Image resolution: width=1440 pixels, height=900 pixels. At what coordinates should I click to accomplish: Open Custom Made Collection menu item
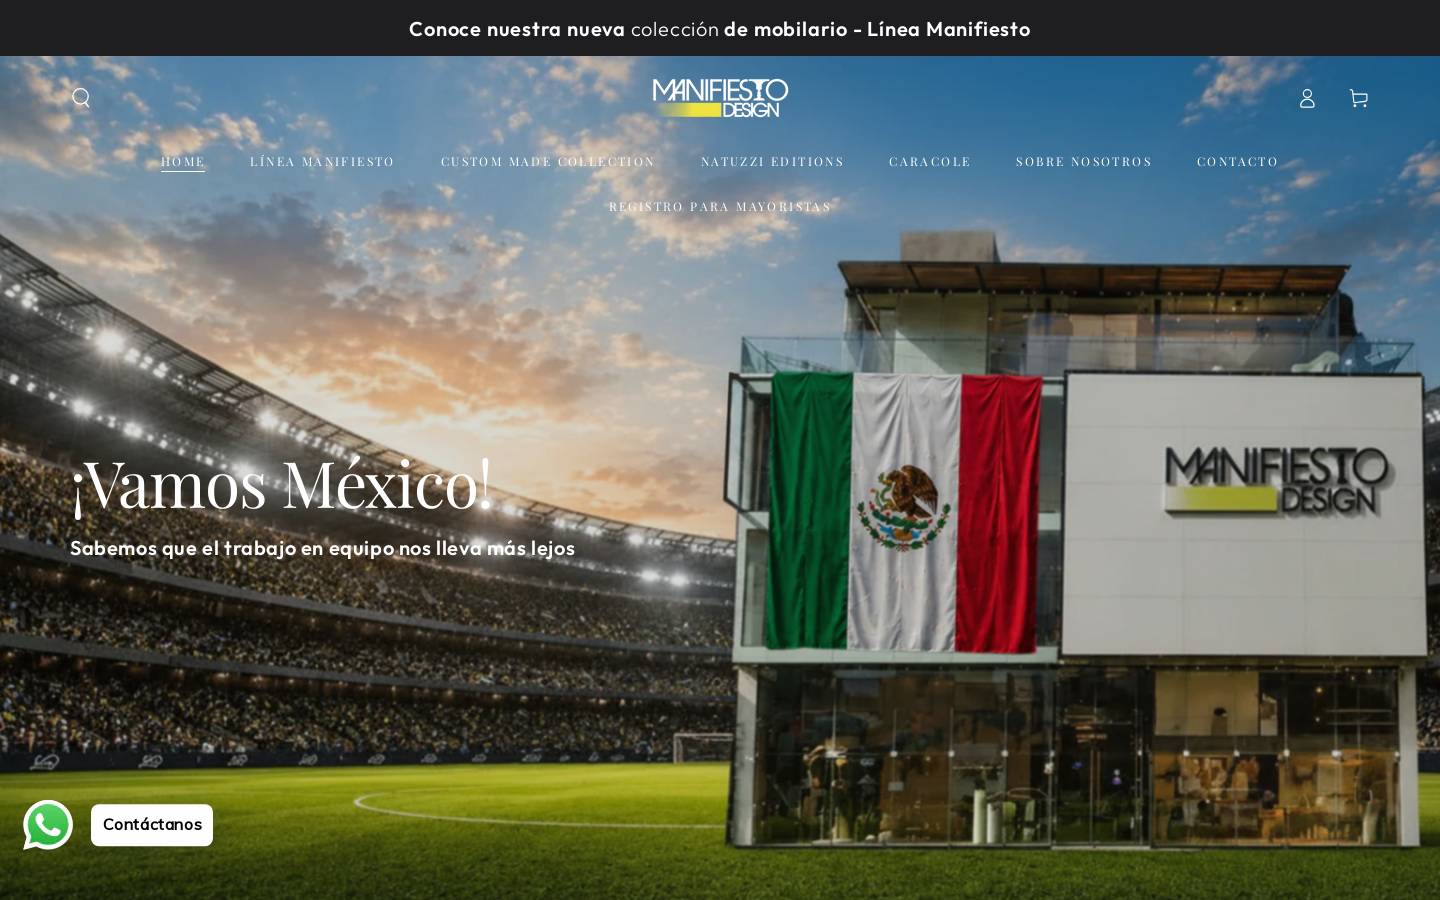pyautogui.click(x=548, y=162)
